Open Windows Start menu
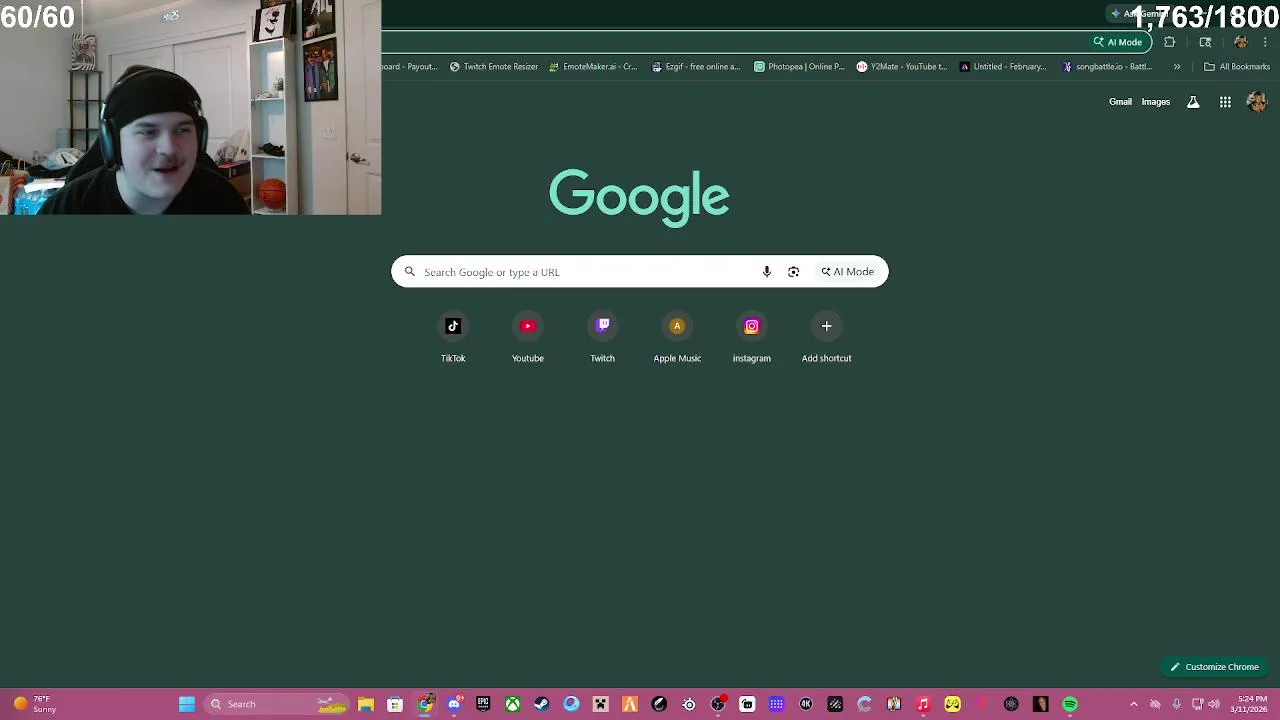The height and width of the screenshot is (720, 1280). 187,704
